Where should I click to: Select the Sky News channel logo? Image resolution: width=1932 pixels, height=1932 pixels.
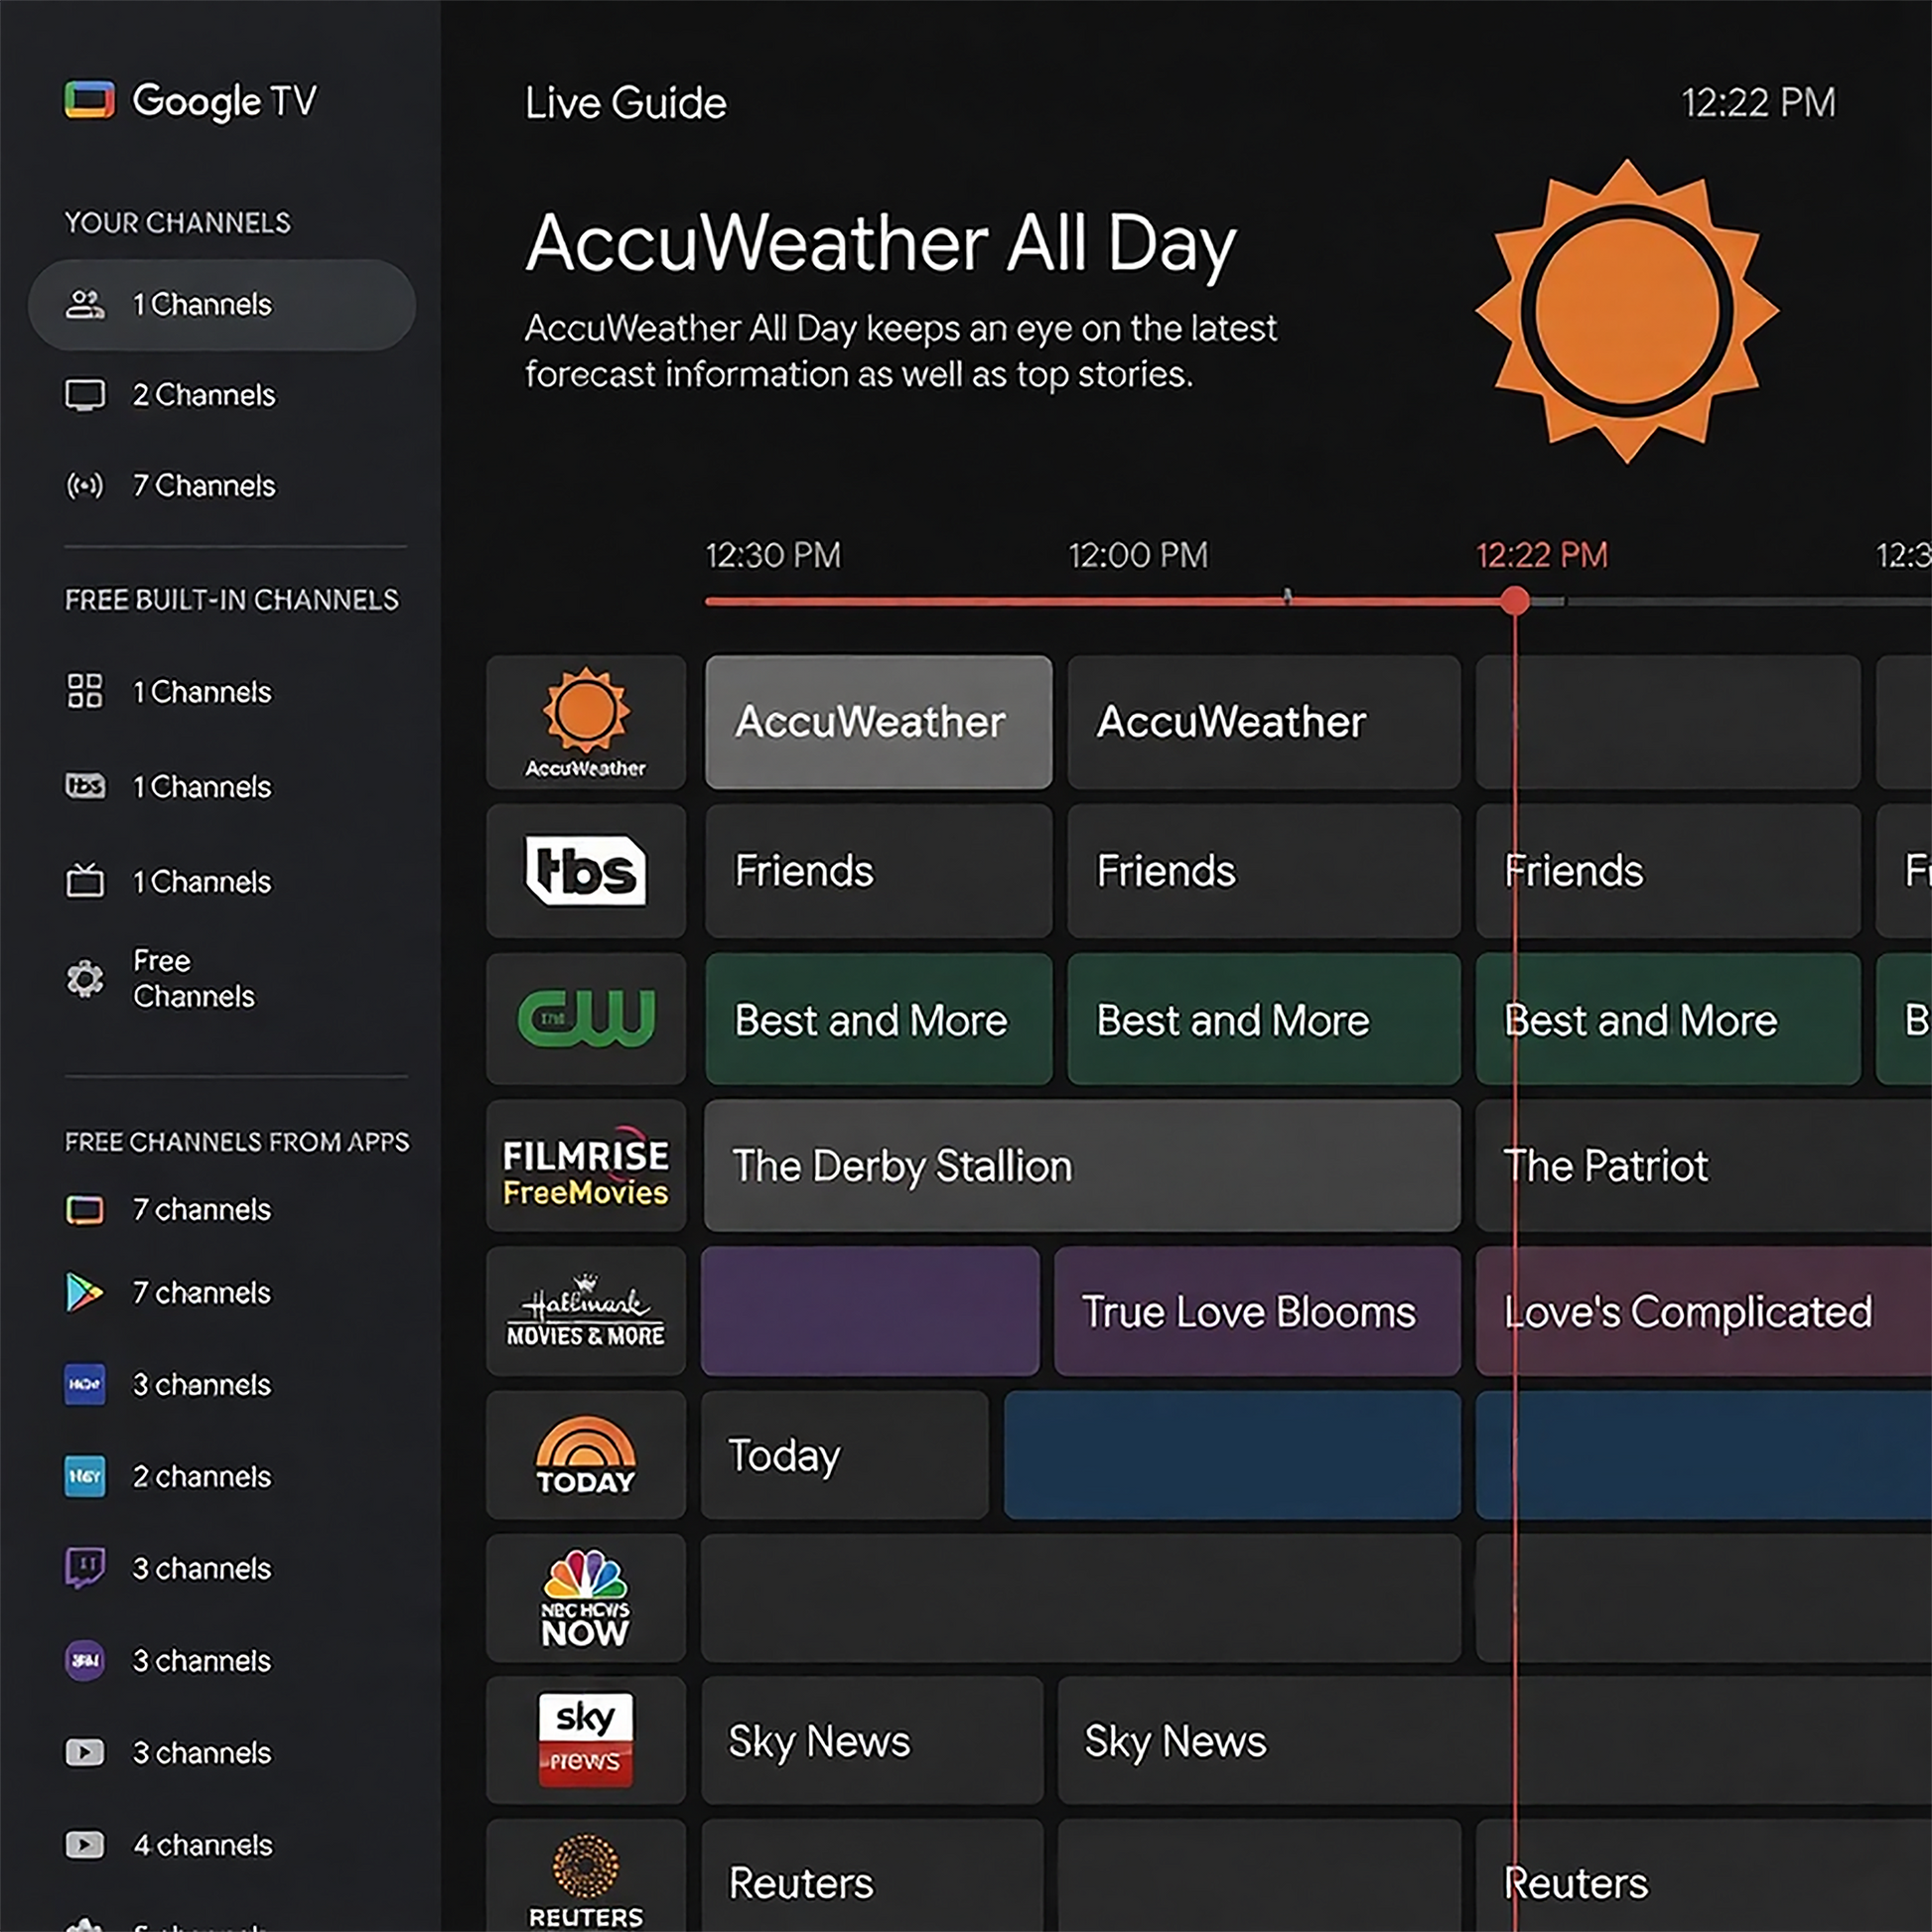(586, 1741)
